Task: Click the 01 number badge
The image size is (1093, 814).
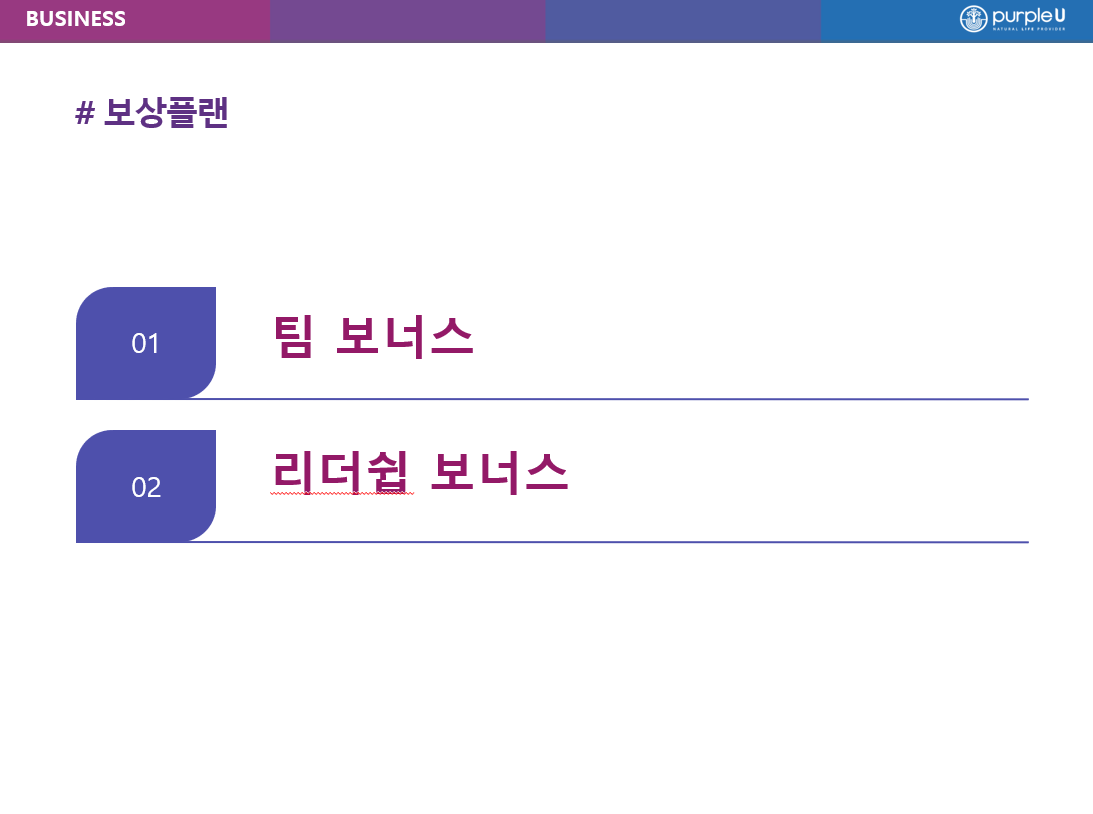Action: (146, 343)
